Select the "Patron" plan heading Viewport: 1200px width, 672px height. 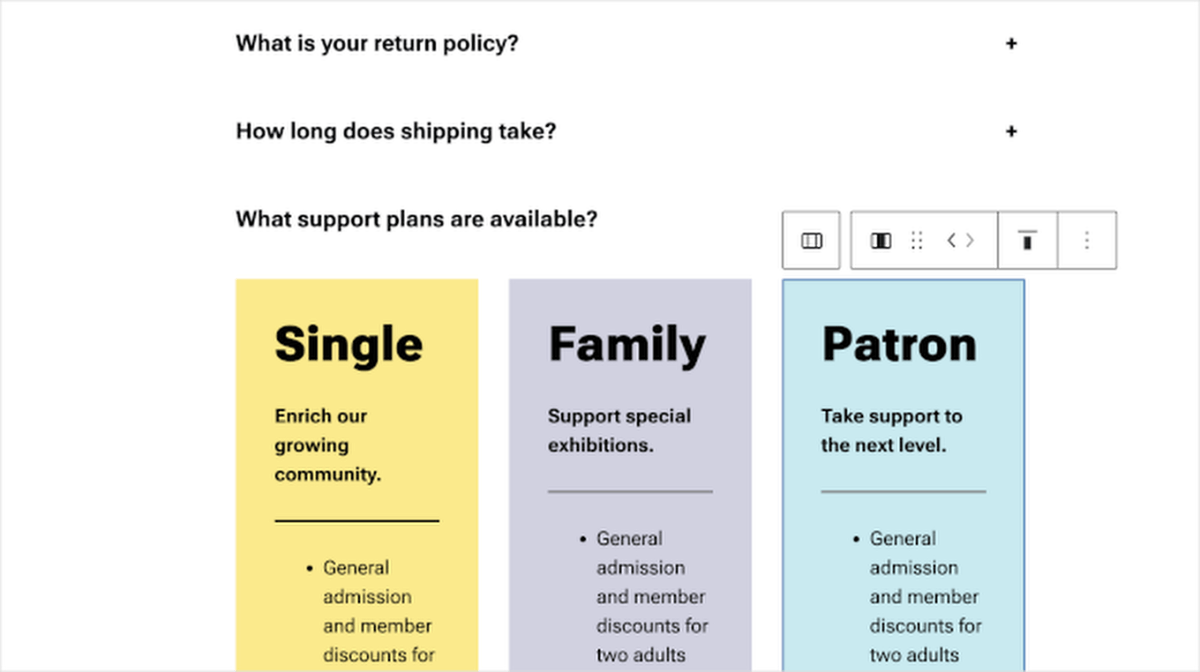click(898, 344)
